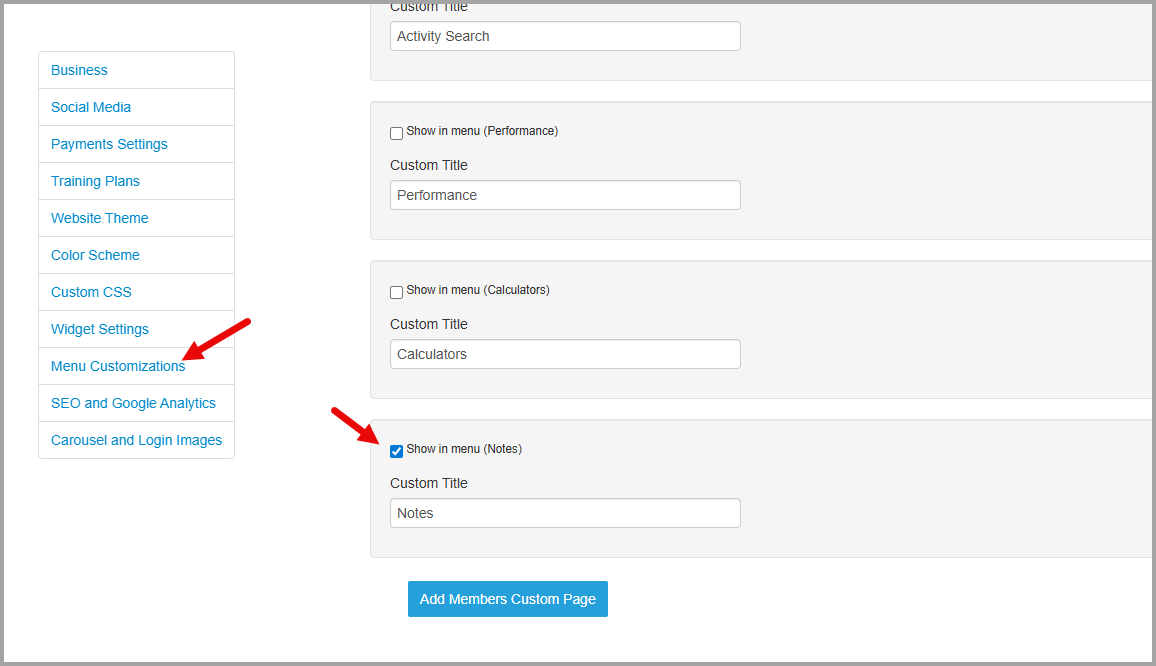Image resolution: width=1156 pixels, height=666 pixels.
Task: Click 'Custom Title' label above Notes field
Action: (429, 483)
